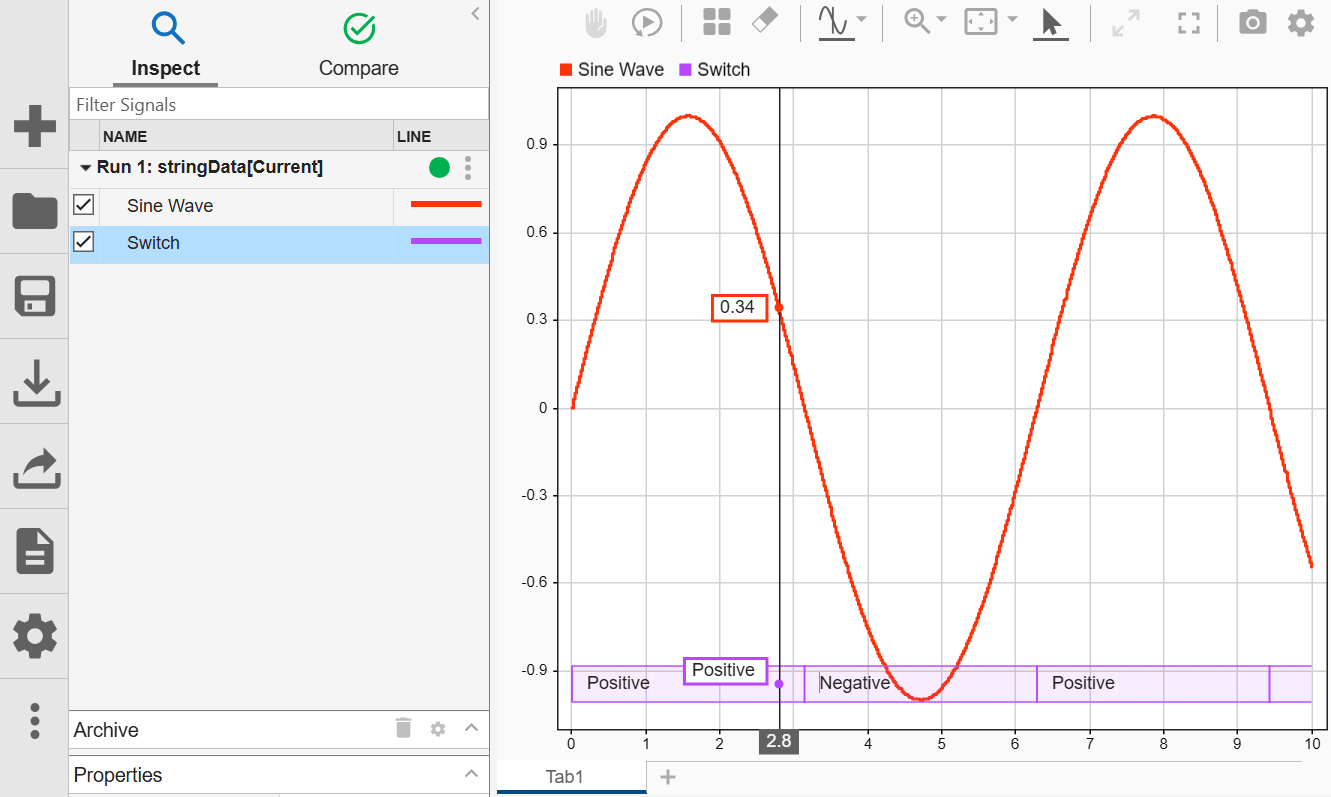Uncheck the Switch signal checkbox
1331x797 pixels.
pyautogui.click(x=84, y=242)
